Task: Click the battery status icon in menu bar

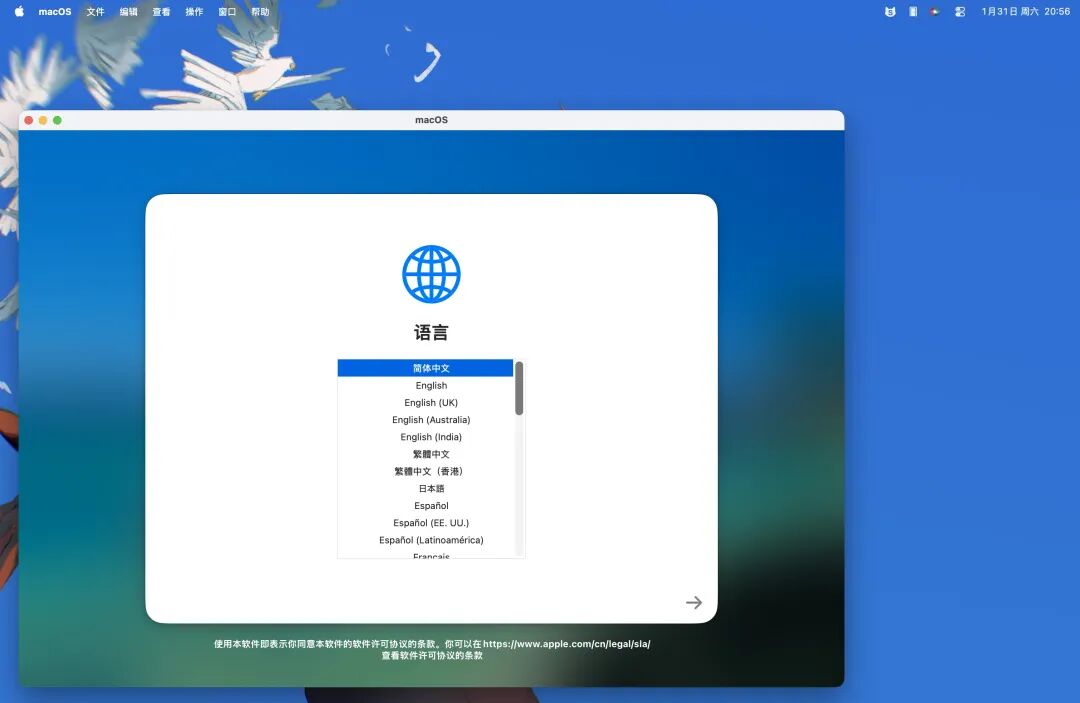Action: click(x=911, y=11)
